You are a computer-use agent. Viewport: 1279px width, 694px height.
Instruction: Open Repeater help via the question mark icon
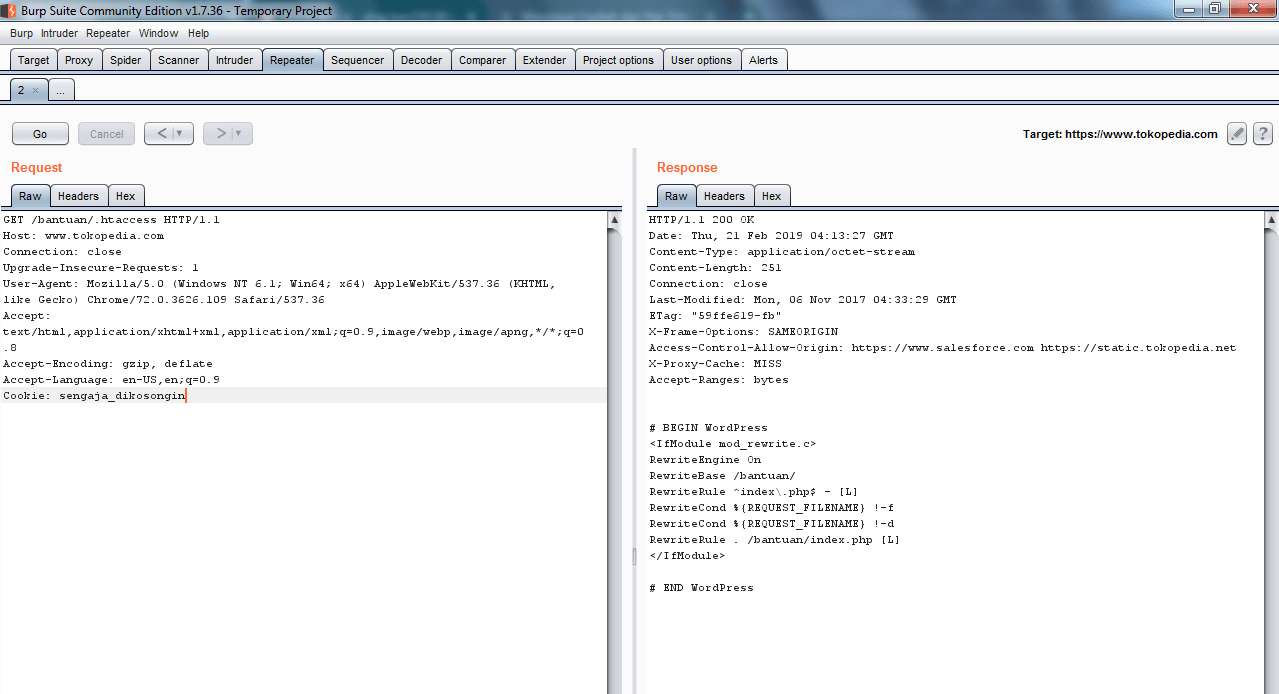[x=1261, y=133]
